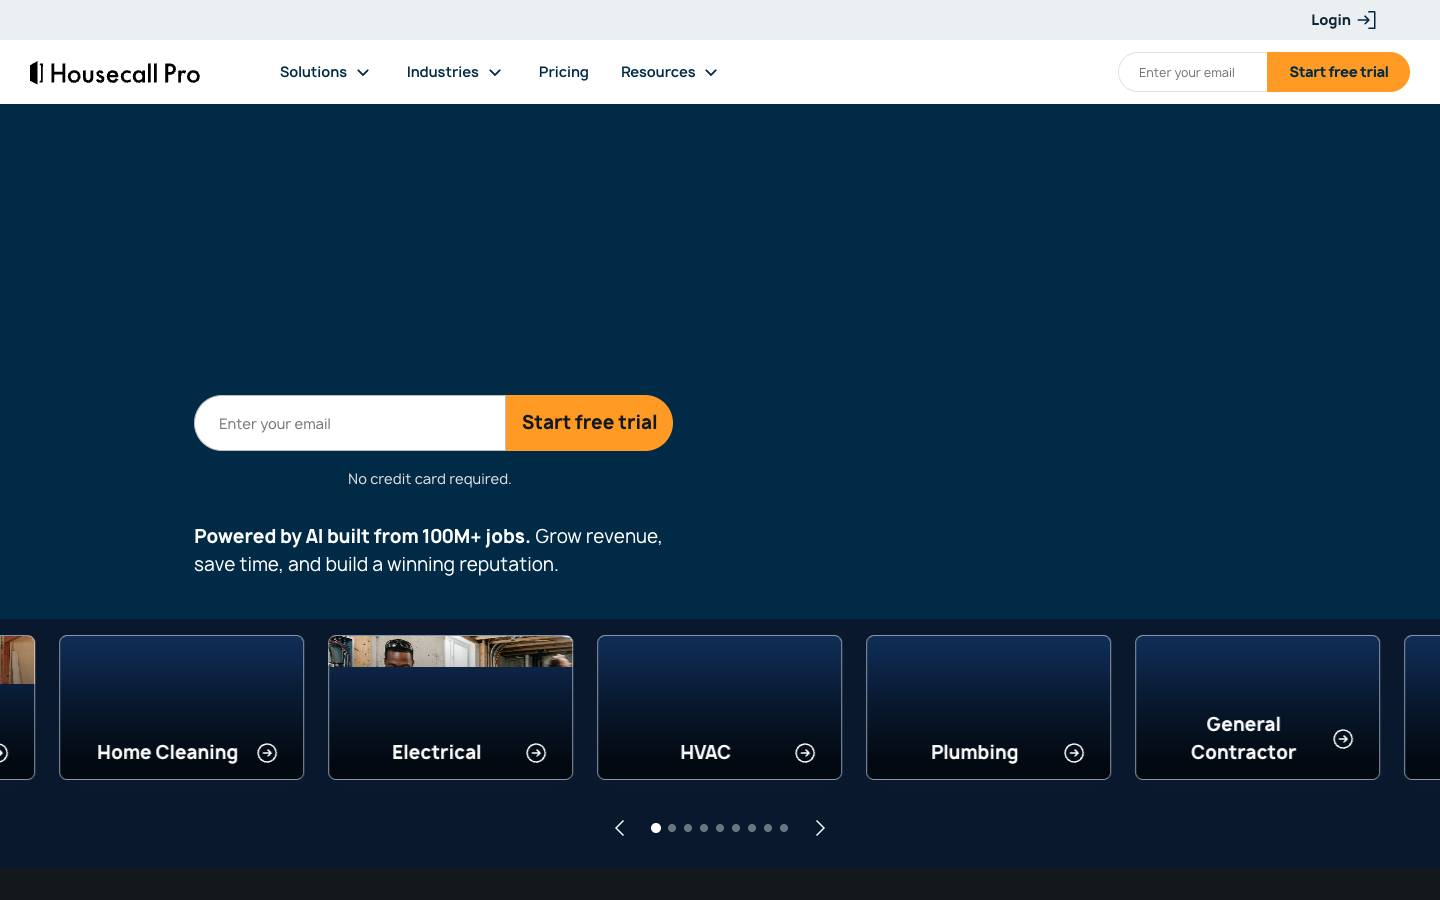
Task: Click the 'No credit card required.' text
Action: pos(429,479)
